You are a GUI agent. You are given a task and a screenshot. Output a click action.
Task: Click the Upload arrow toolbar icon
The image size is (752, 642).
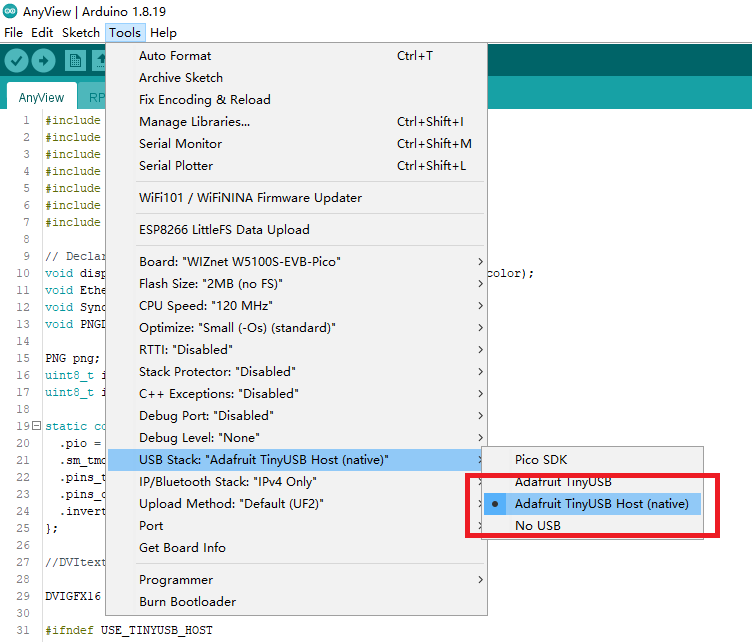point(44,61)
